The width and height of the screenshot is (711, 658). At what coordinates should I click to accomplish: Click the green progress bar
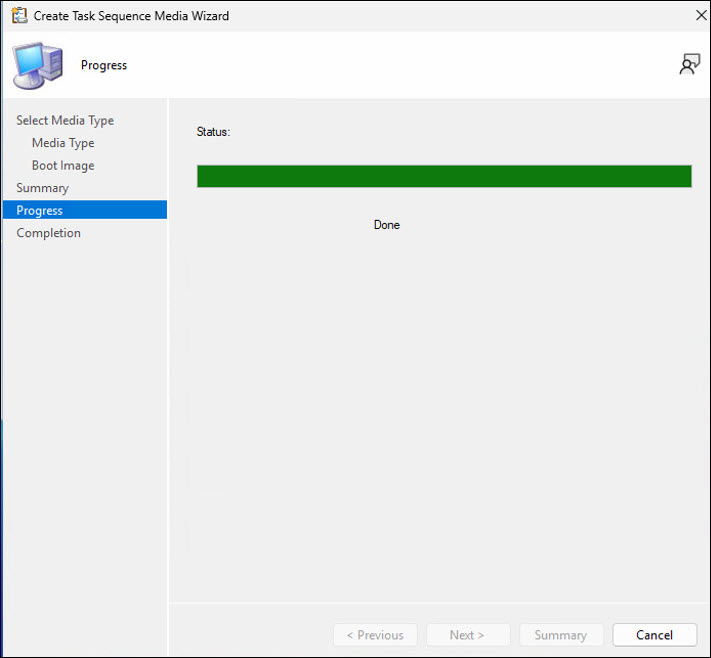coord(444,176)
